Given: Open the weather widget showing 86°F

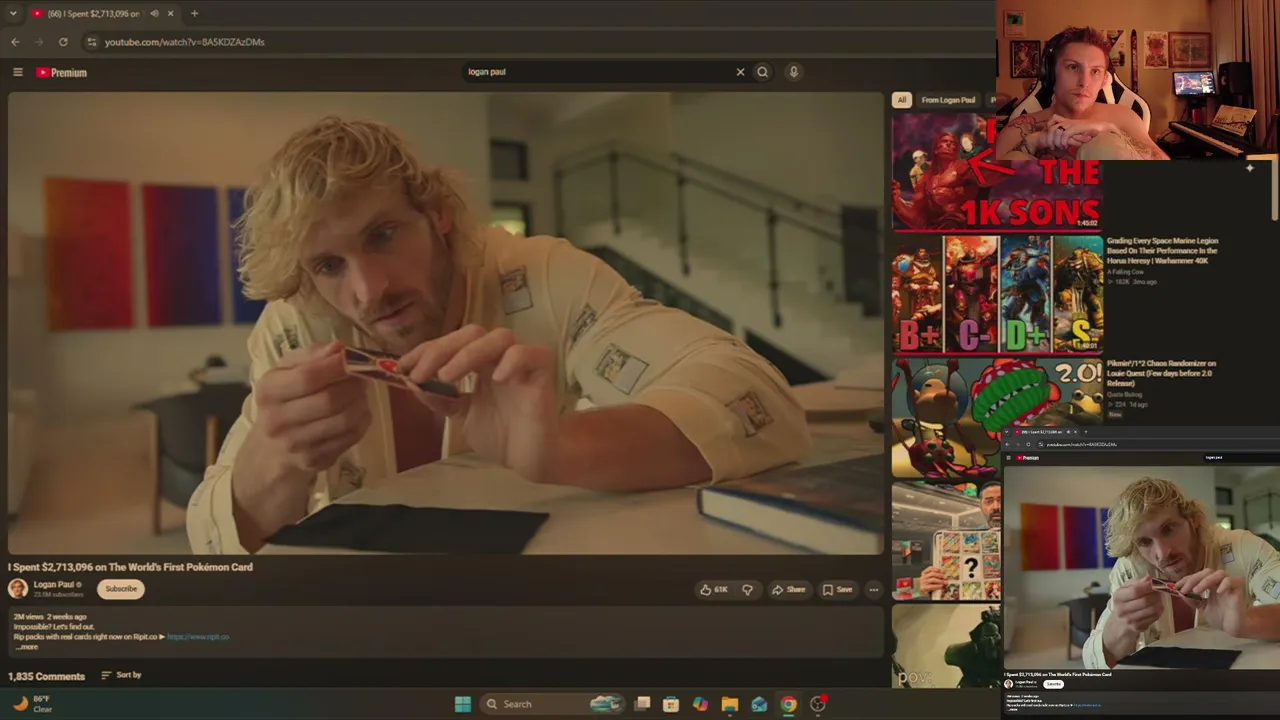Looking at the screenshot, I should (32, 704).
